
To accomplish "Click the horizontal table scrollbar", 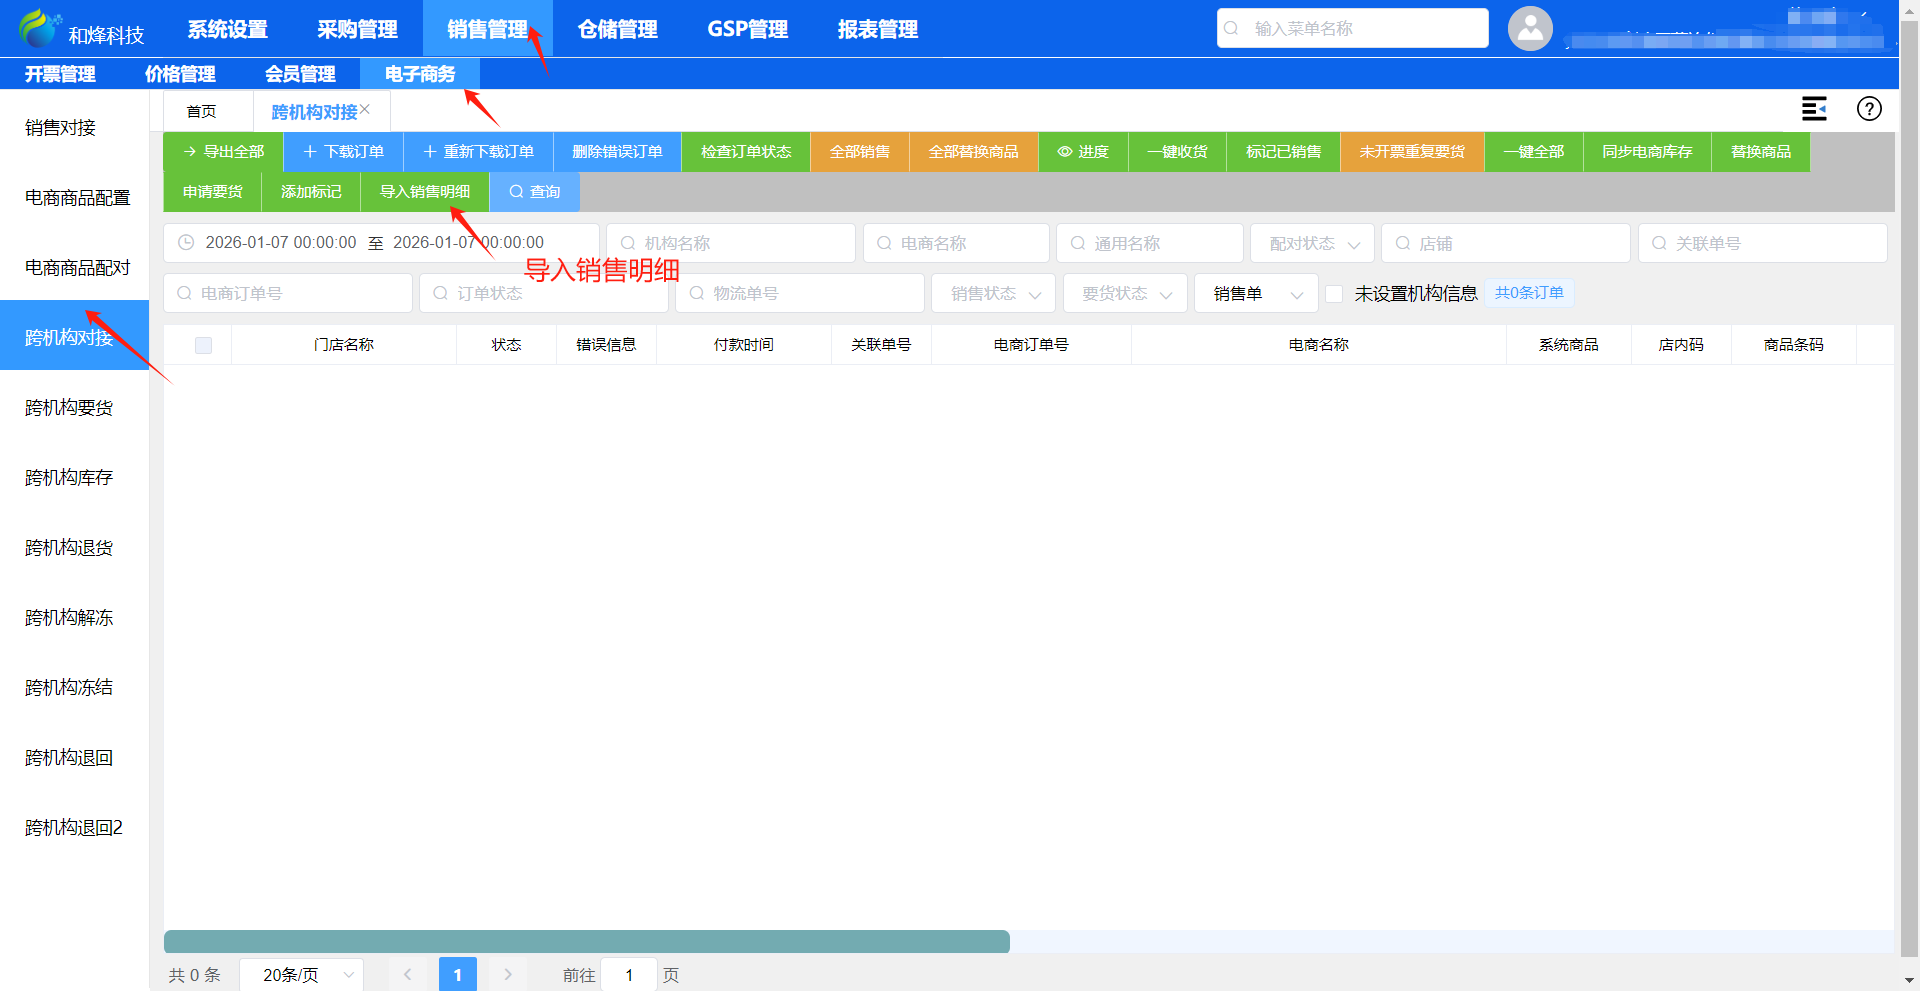I will tap(587, 941).
